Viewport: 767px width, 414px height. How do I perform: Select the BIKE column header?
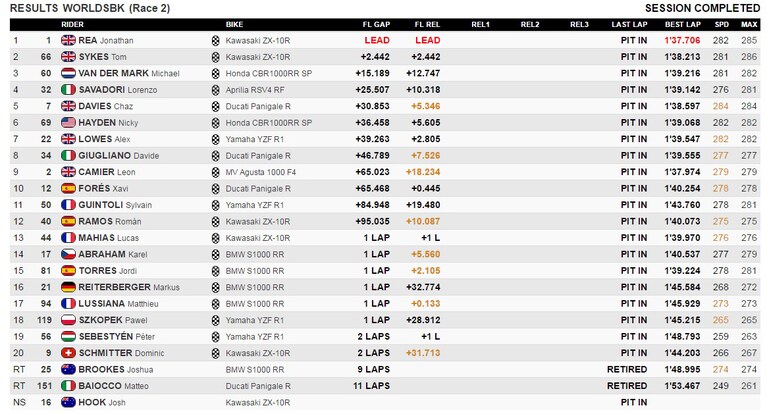[x=234, y=24]
